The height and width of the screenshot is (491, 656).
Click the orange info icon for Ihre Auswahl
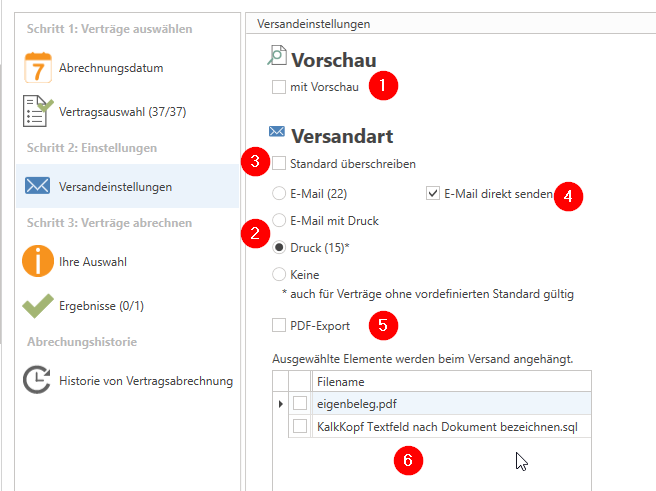pyautogui.click(x=37, y=261)
